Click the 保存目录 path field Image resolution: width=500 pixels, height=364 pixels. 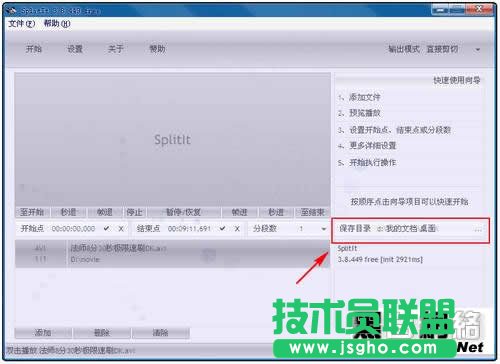(x=407, y=229)
